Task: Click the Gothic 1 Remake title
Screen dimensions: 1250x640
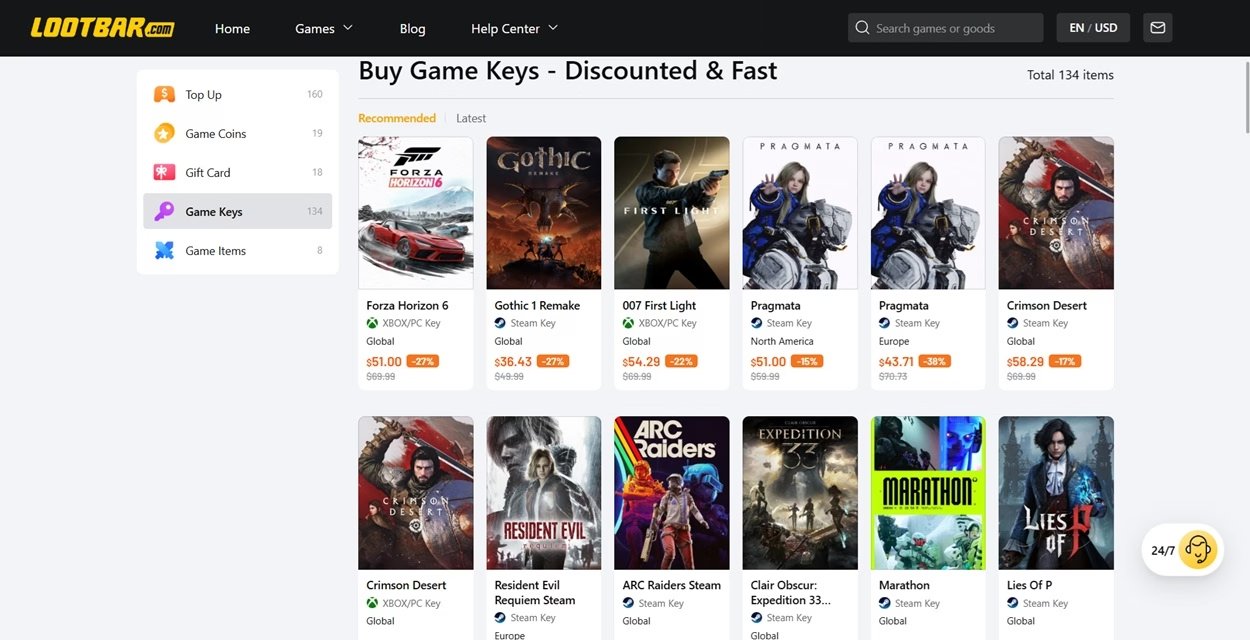Action: point(537,305)
